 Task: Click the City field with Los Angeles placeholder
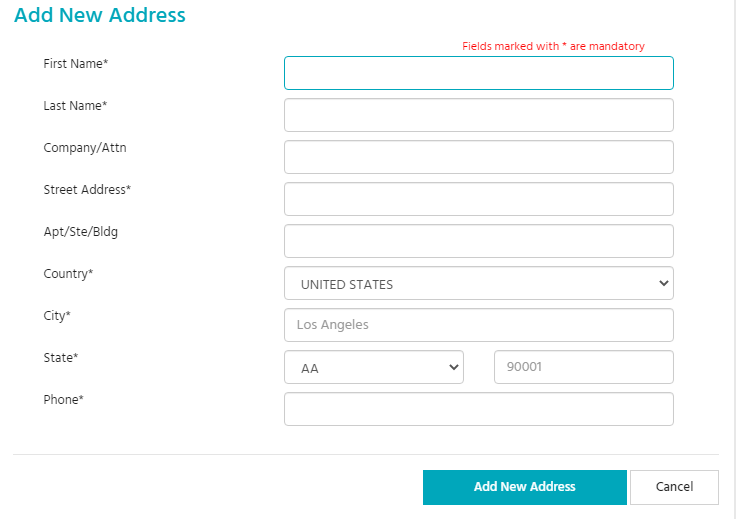pos(478,325)
